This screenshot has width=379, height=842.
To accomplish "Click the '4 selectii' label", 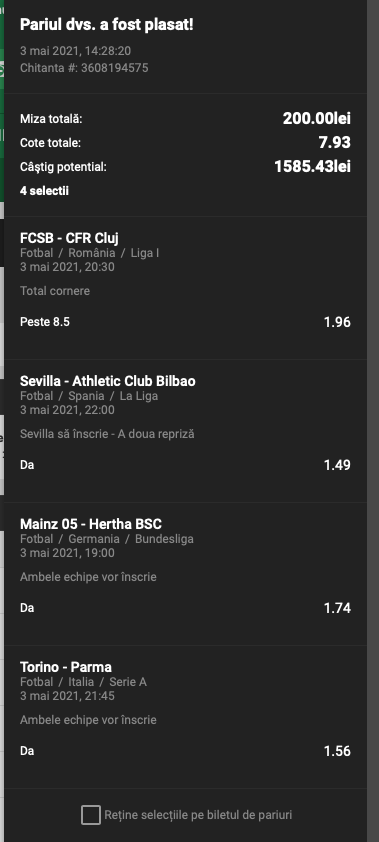I will [x=44, y=191].
